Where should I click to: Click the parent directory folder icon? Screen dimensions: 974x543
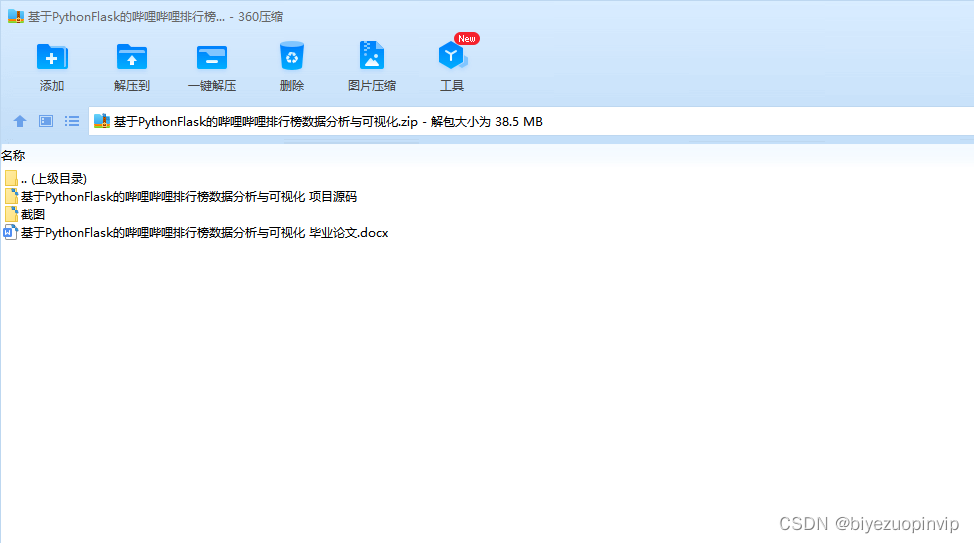click(11, 178)
